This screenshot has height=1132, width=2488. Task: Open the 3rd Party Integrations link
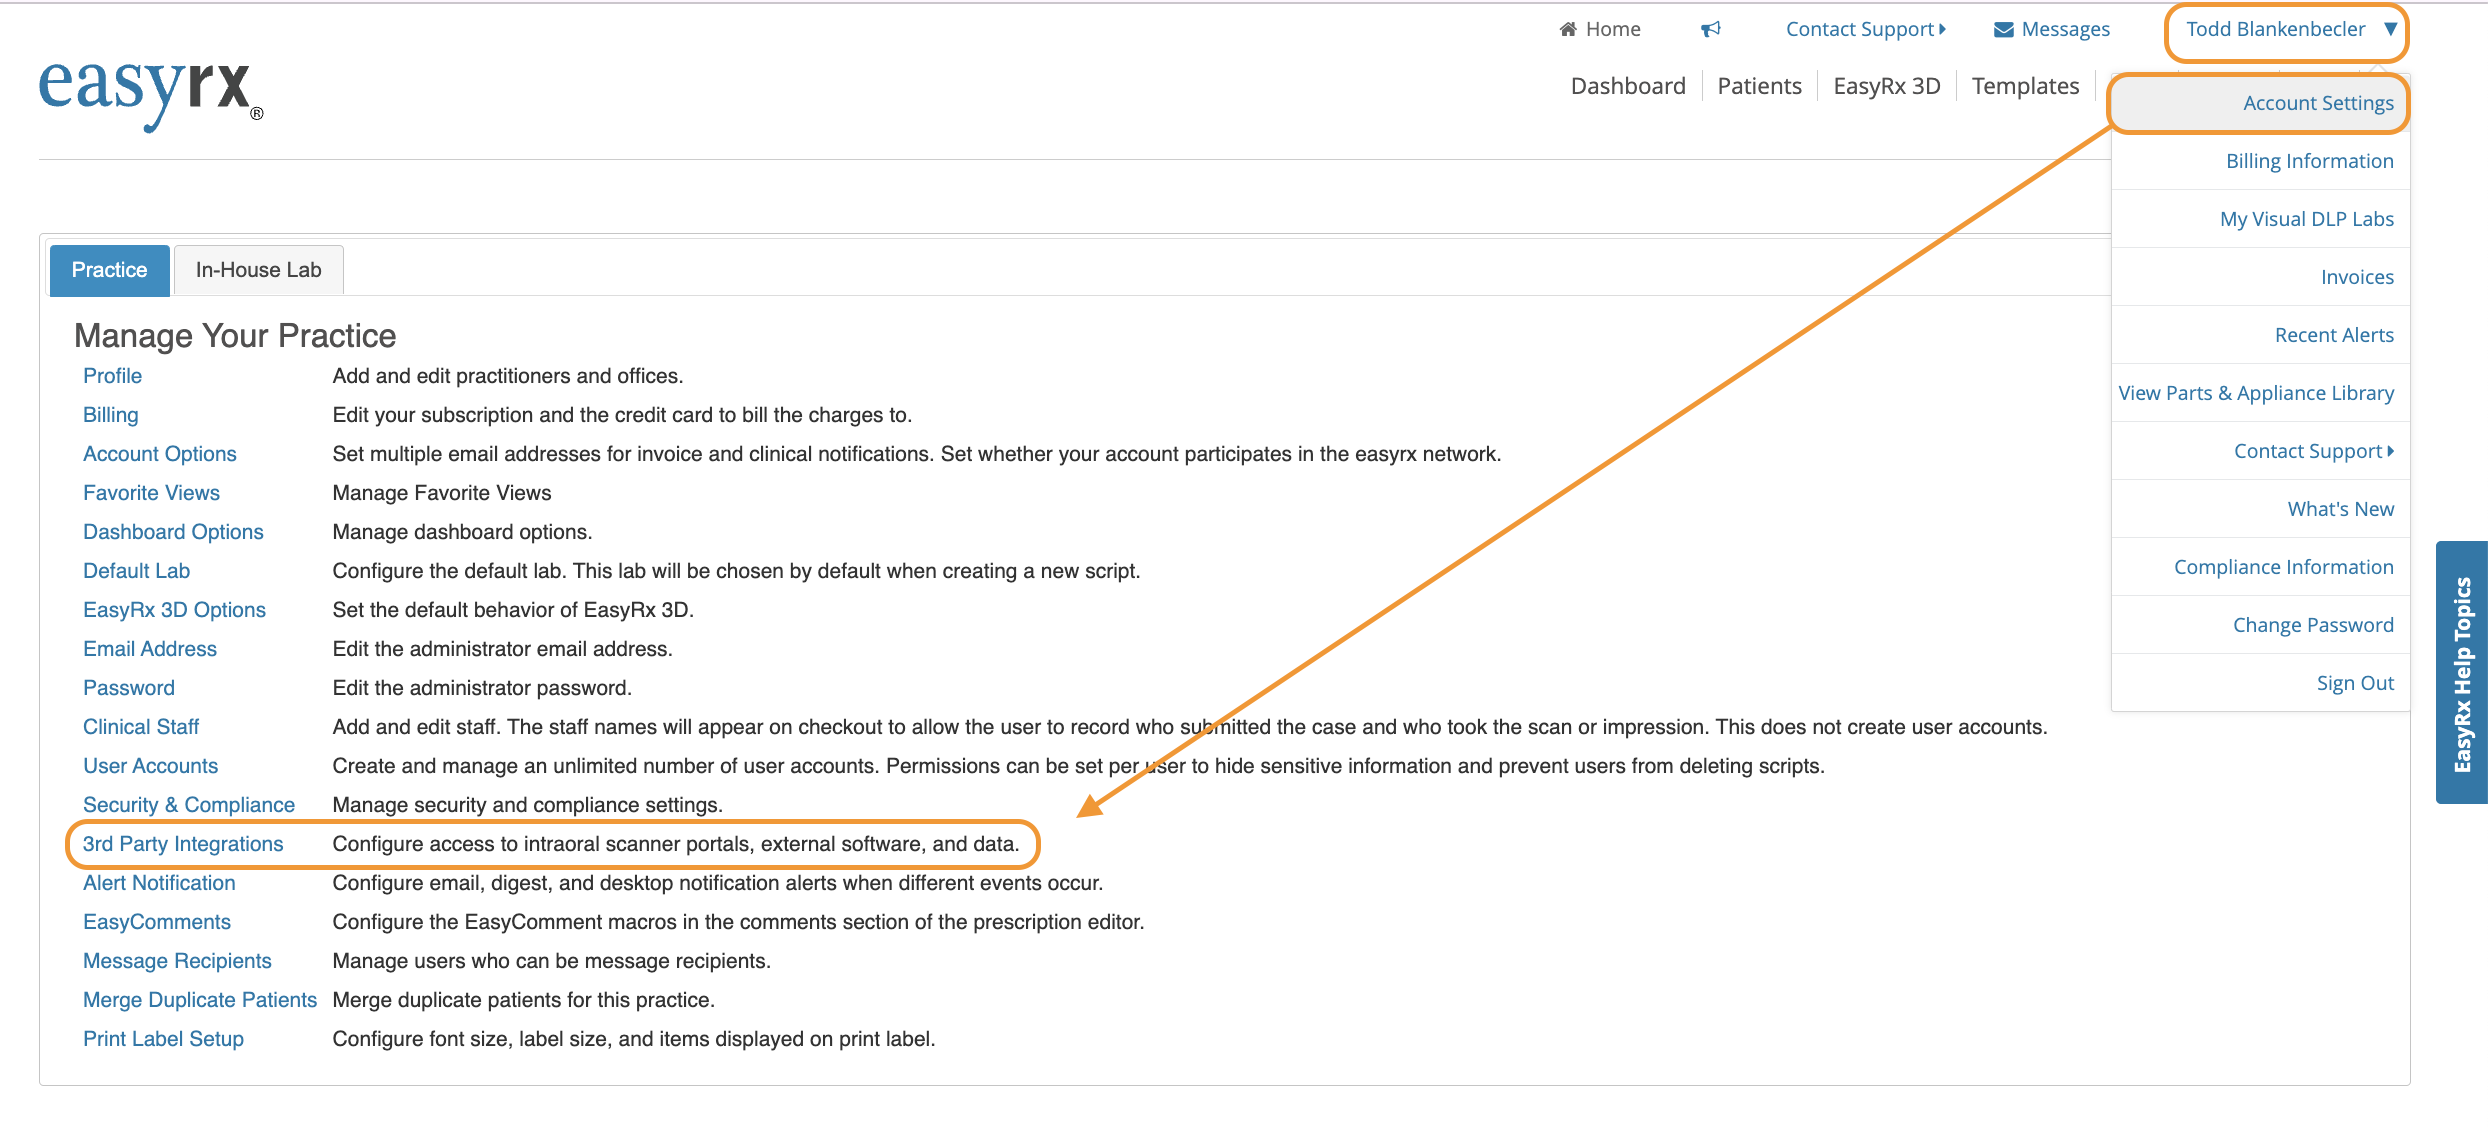click(183, 844)
